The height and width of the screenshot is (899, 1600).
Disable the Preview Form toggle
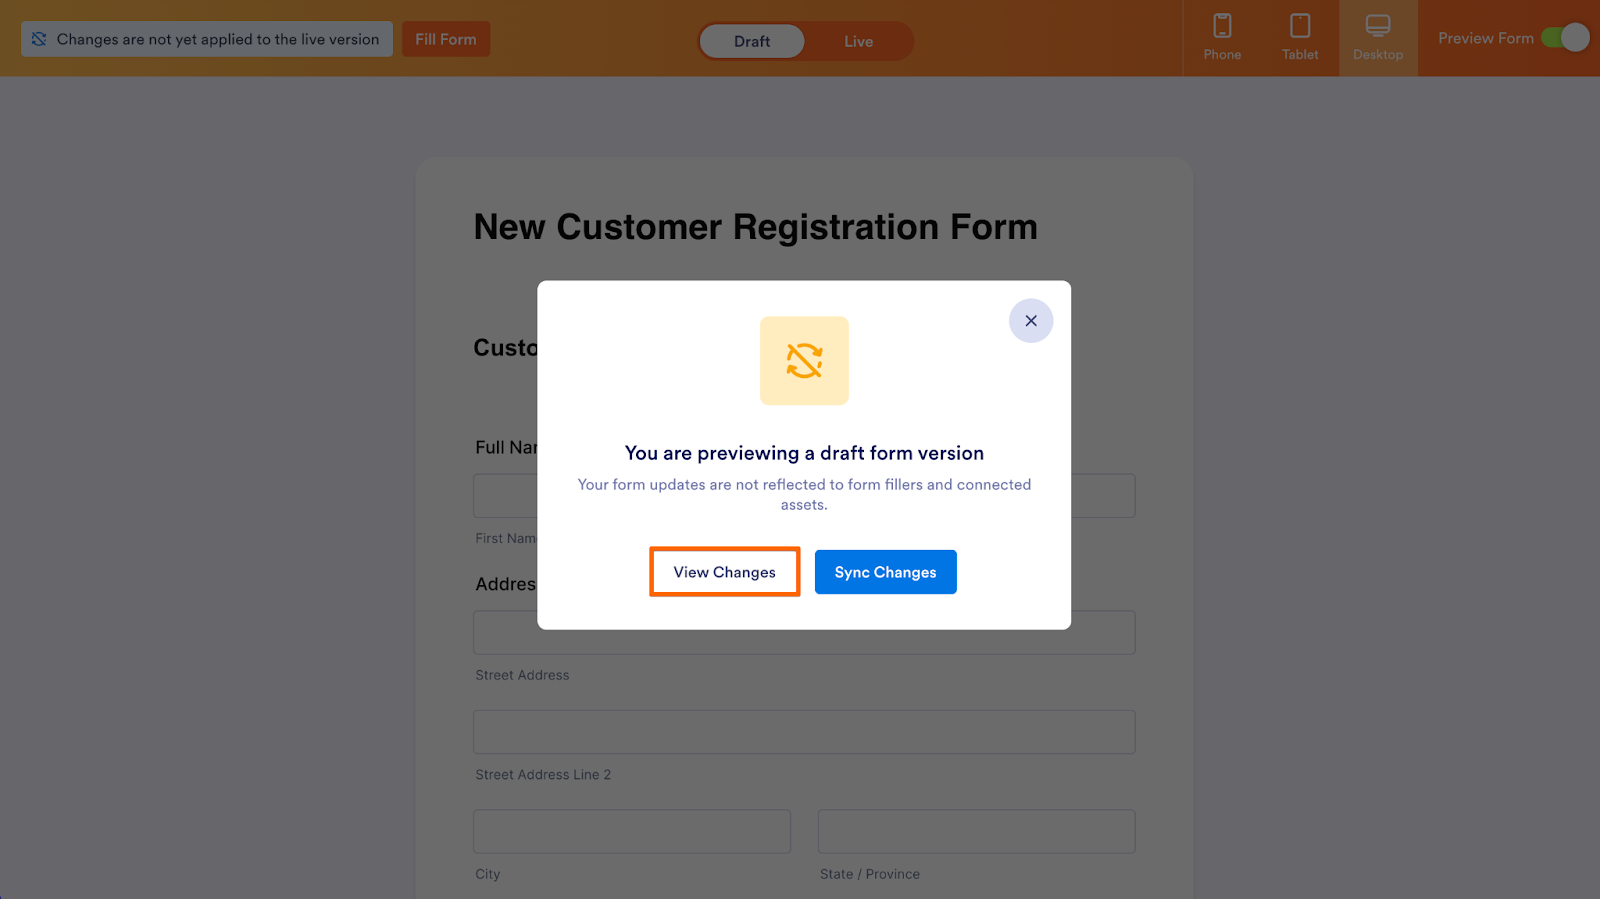[1565, 36]
